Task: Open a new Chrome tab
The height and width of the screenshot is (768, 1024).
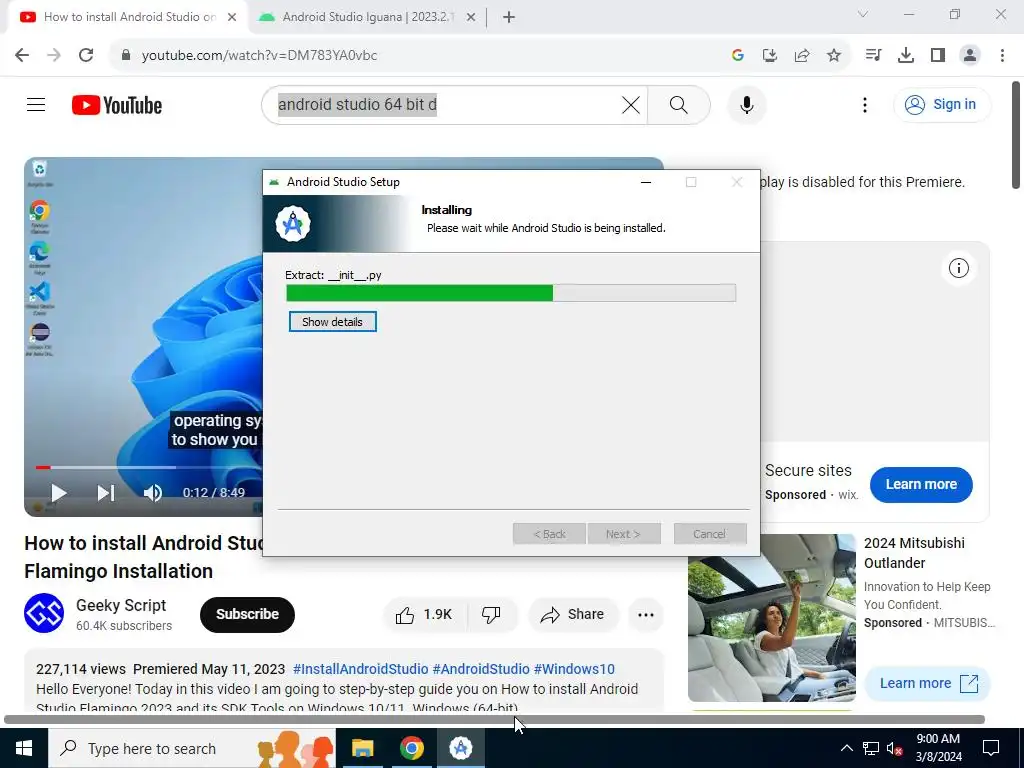Action: (x=509, y=17)
